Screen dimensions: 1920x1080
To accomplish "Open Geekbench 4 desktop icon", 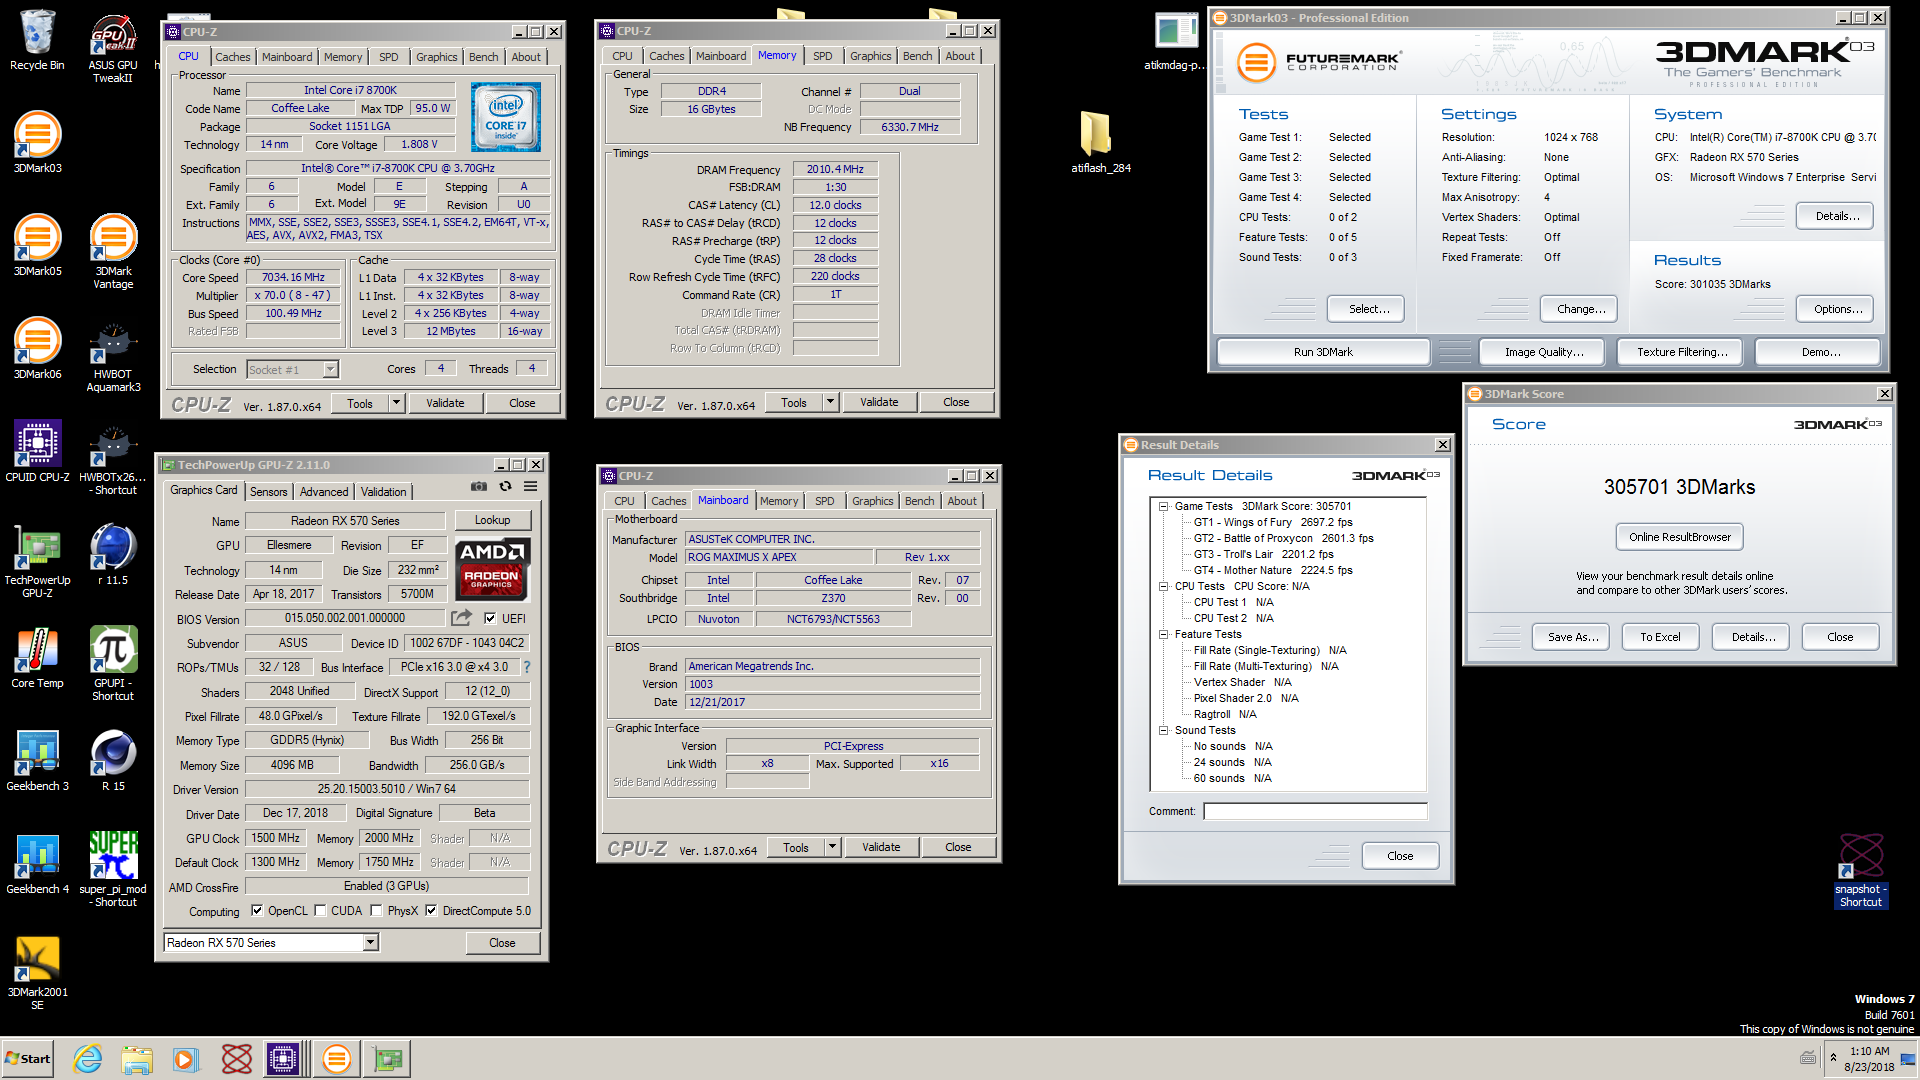I will [37, 864].
